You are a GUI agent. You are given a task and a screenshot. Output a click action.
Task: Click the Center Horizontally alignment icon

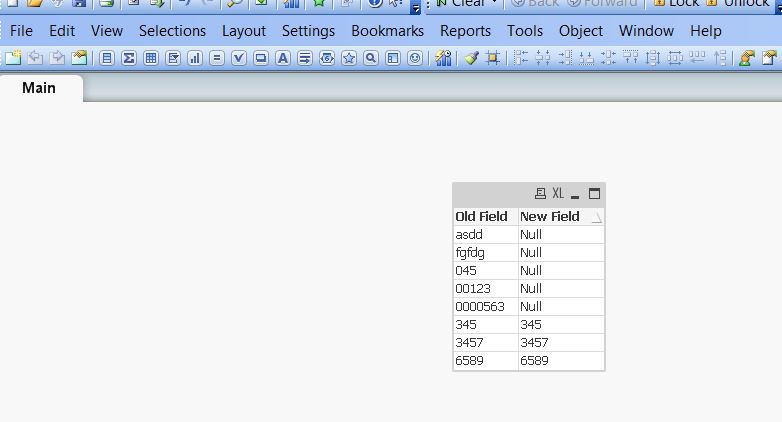click(x=543, y=58)
